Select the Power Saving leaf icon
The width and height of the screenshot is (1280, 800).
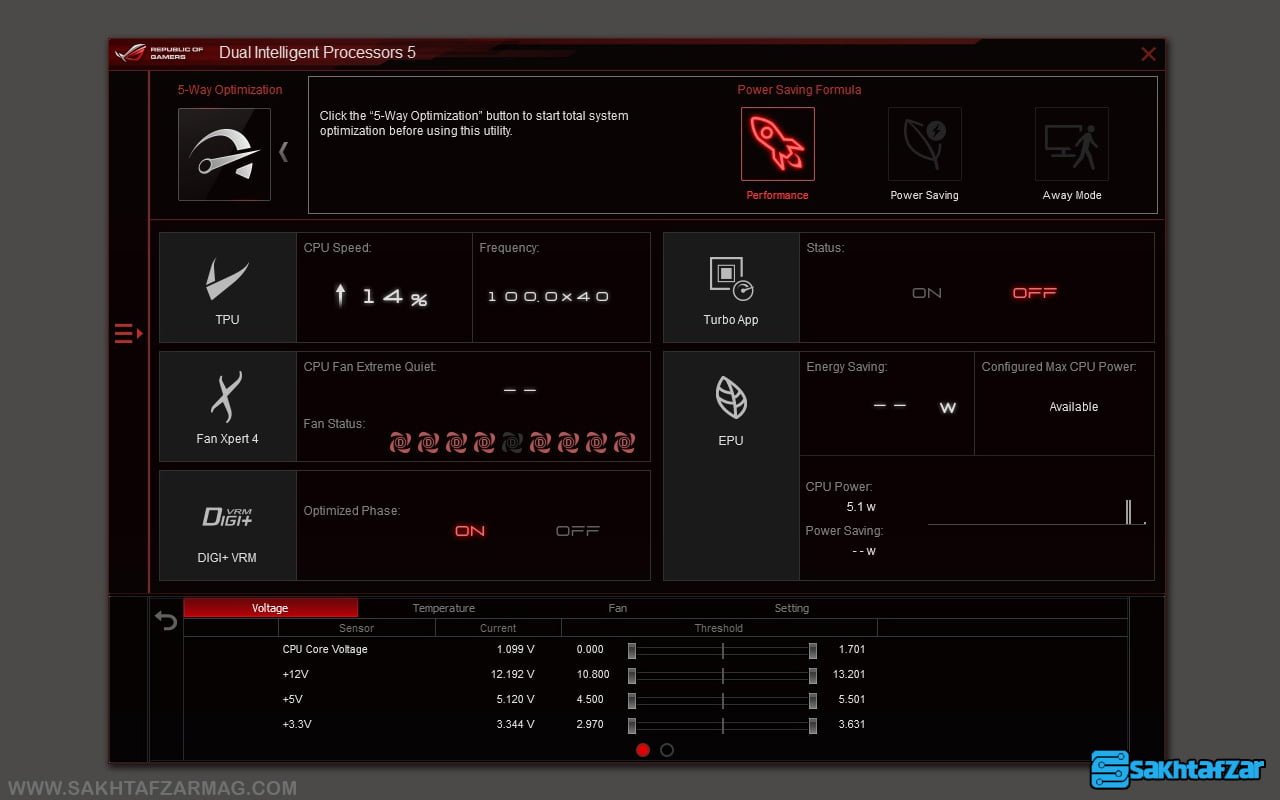coord(924,144)
